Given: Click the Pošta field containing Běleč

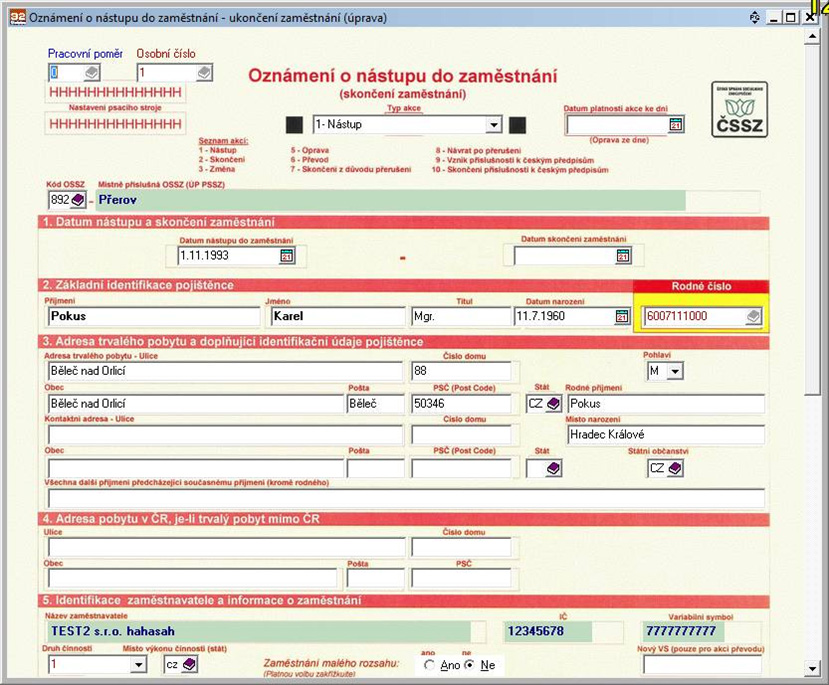Looking at the screenshot, I should [375, 404].
